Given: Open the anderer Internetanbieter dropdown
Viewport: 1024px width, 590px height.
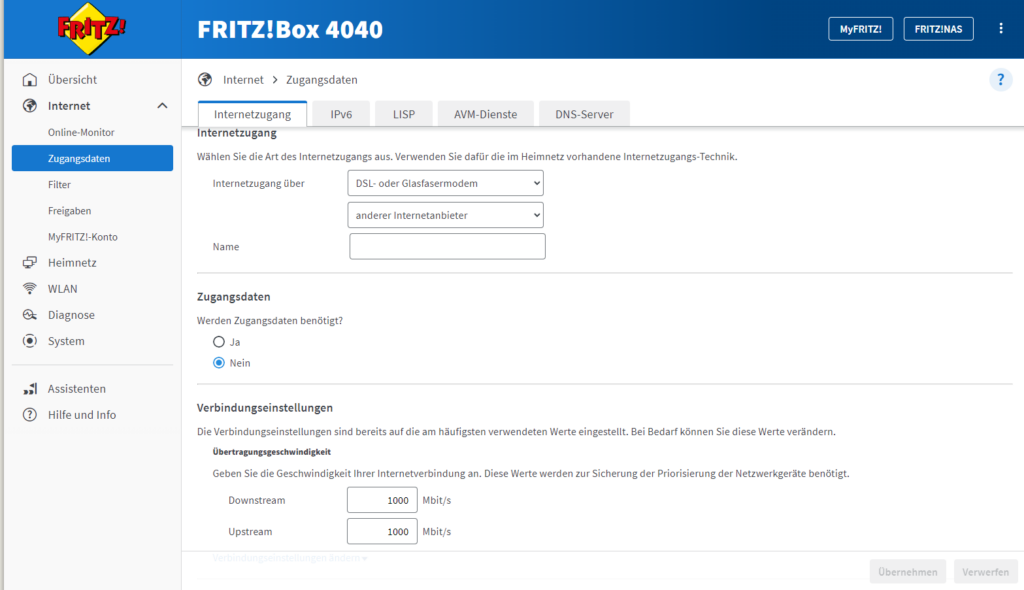Looking at the screenshot, I should [445, 215].
